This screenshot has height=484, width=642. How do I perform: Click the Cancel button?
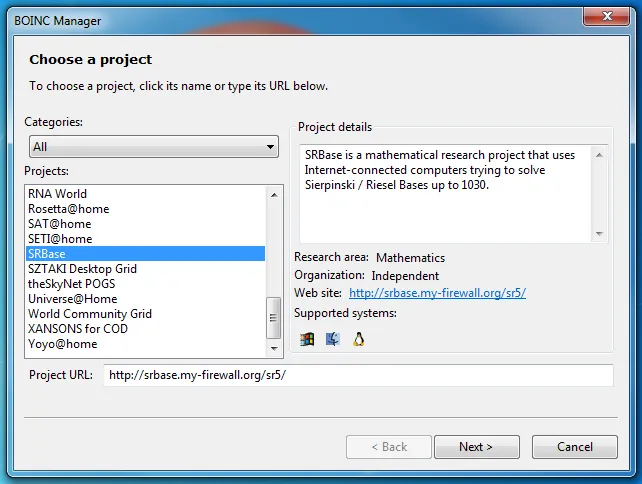tap(574, 447)
